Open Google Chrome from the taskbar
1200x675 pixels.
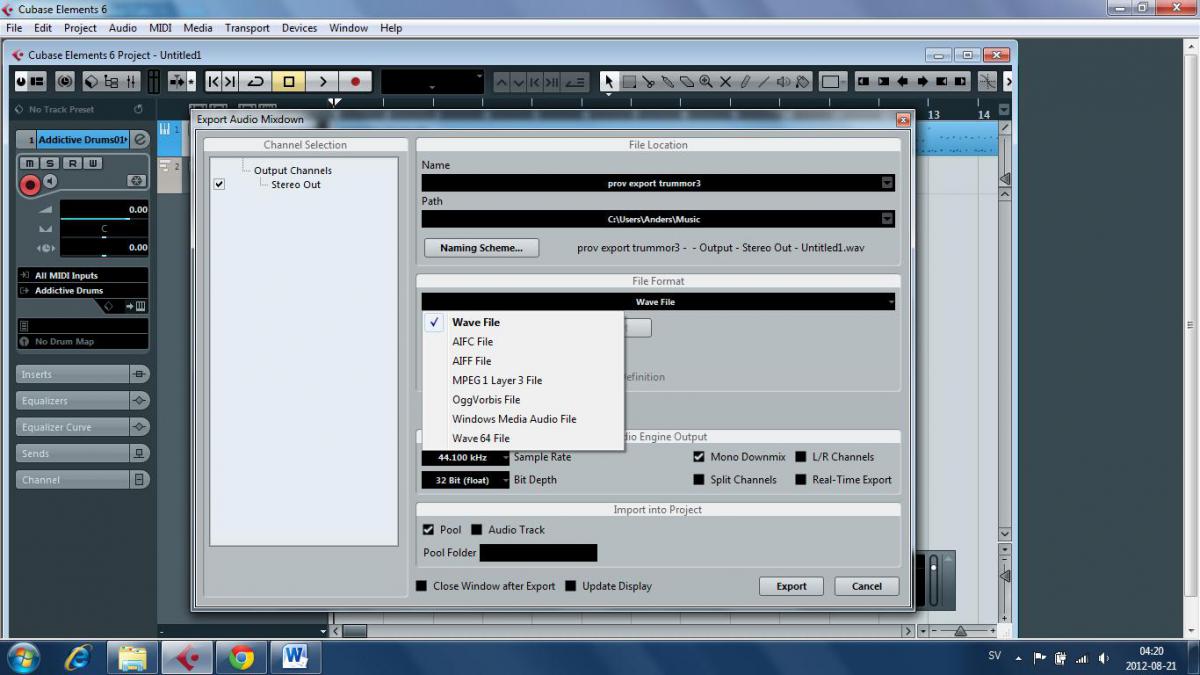point(241,657)
